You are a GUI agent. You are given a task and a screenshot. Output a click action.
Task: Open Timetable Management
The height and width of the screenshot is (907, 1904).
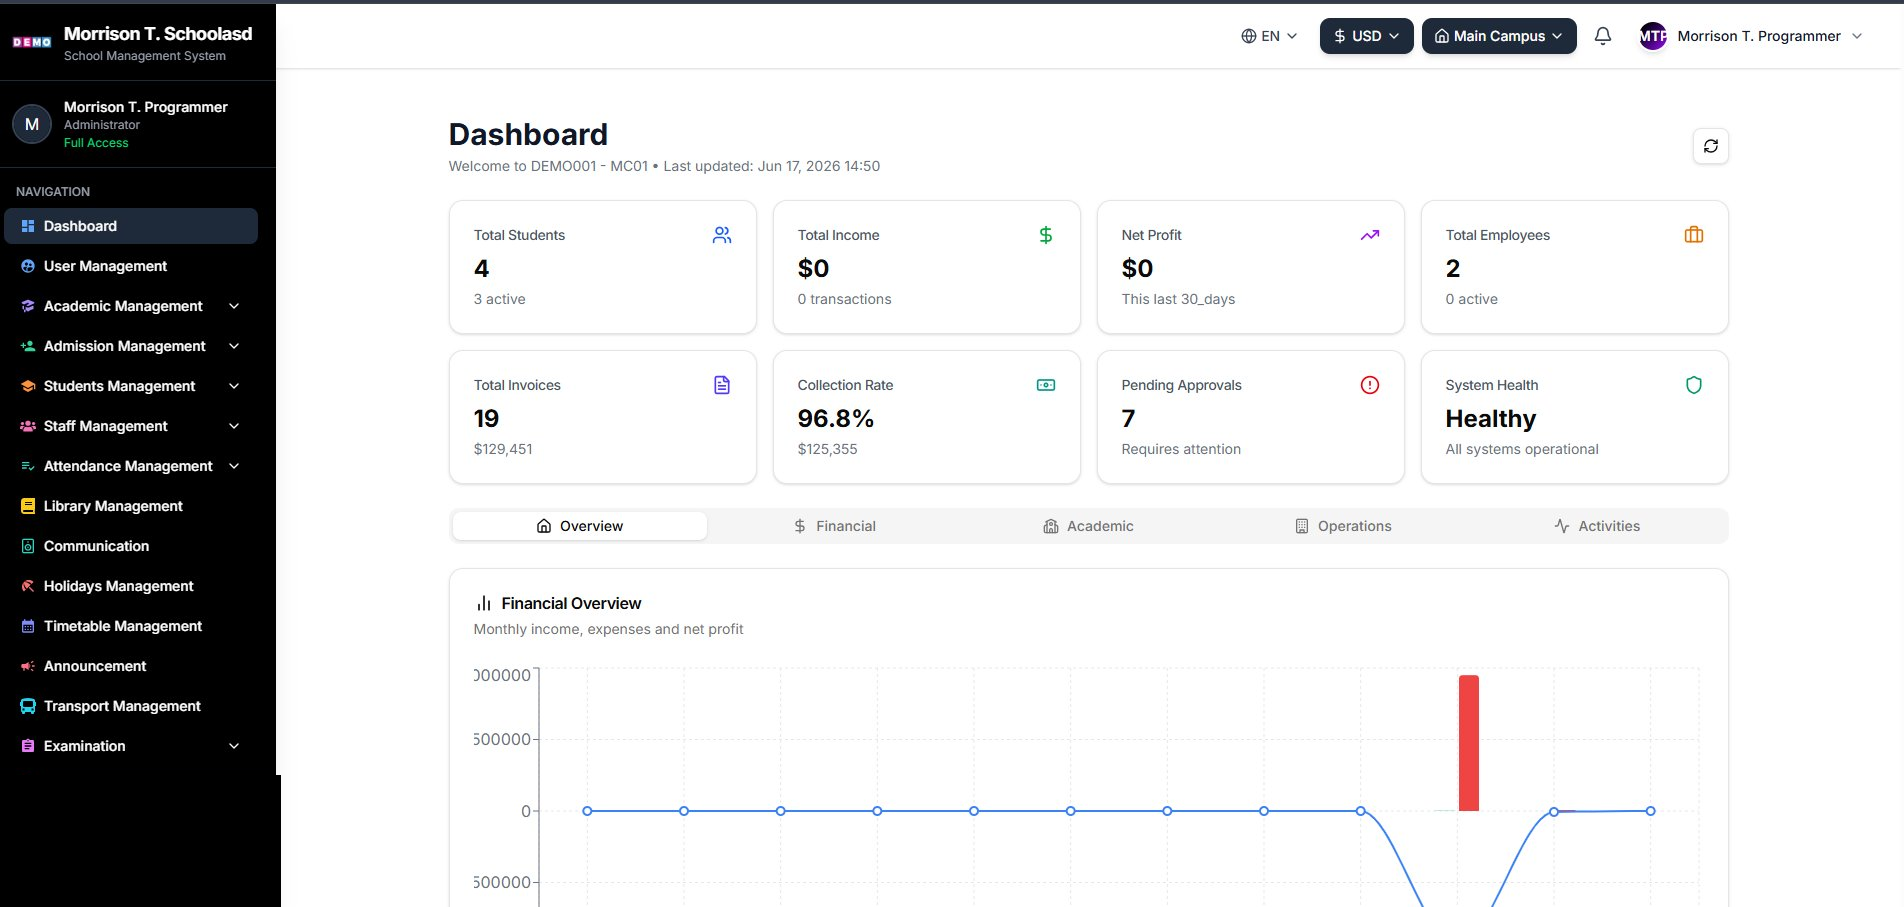click(131, 626)
